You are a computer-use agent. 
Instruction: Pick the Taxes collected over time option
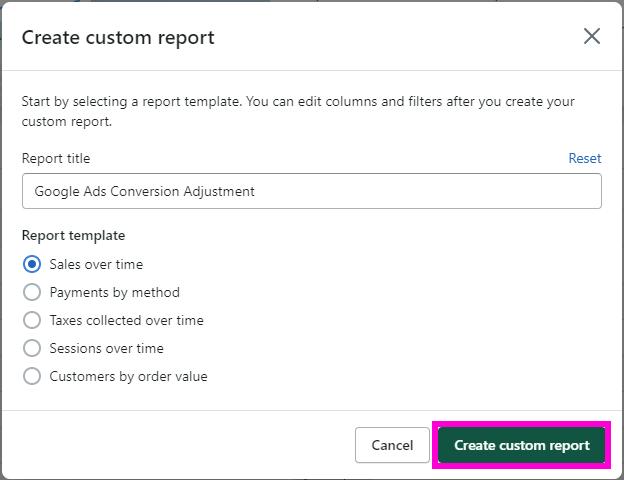tap(32, 320)
